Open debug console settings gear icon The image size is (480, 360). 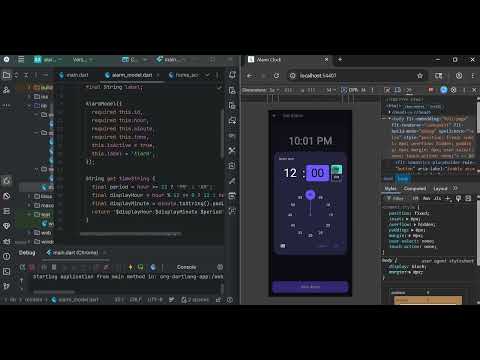[x=220, y=267]
